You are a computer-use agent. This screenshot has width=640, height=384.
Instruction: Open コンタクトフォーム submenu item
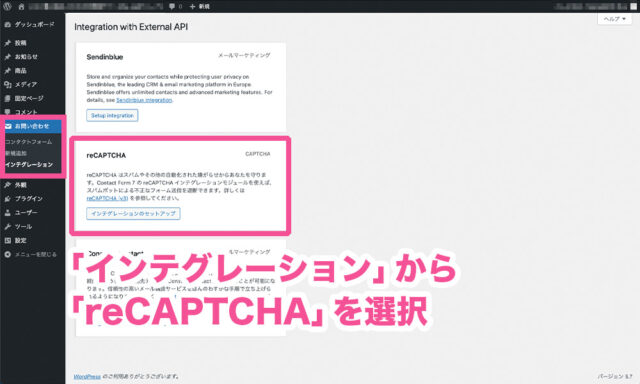[29, 142]
